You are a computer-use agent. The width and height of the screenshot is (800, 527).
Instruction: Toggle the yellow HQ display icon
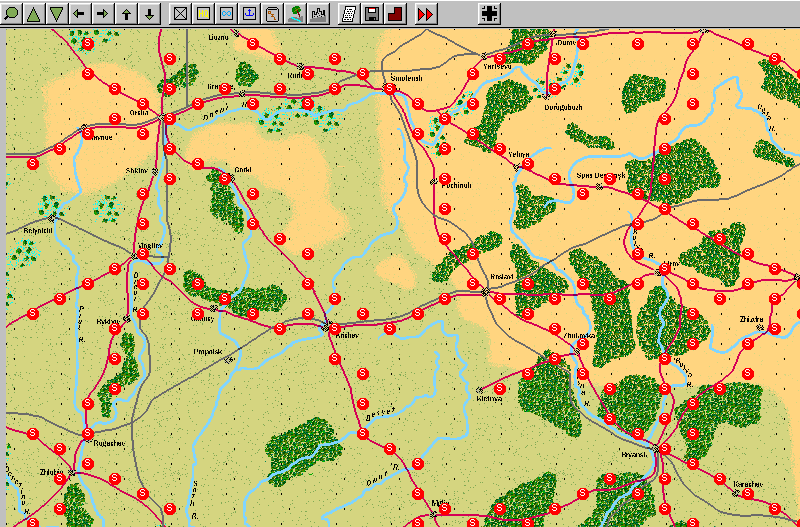[203, 14]
